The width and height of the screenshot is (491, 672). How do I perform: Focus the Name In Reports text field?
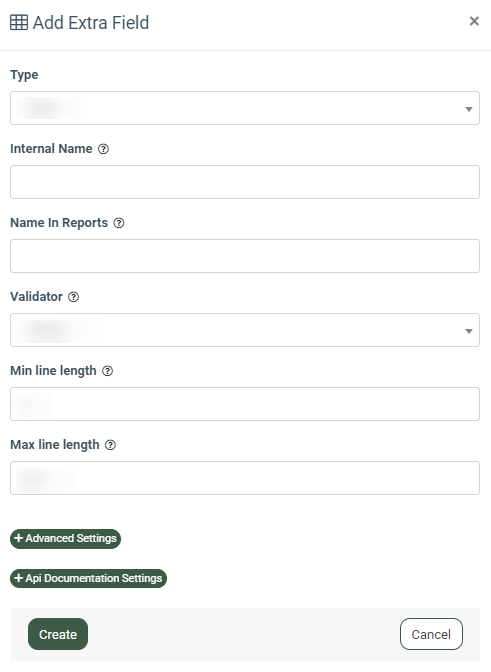point(245,256)
